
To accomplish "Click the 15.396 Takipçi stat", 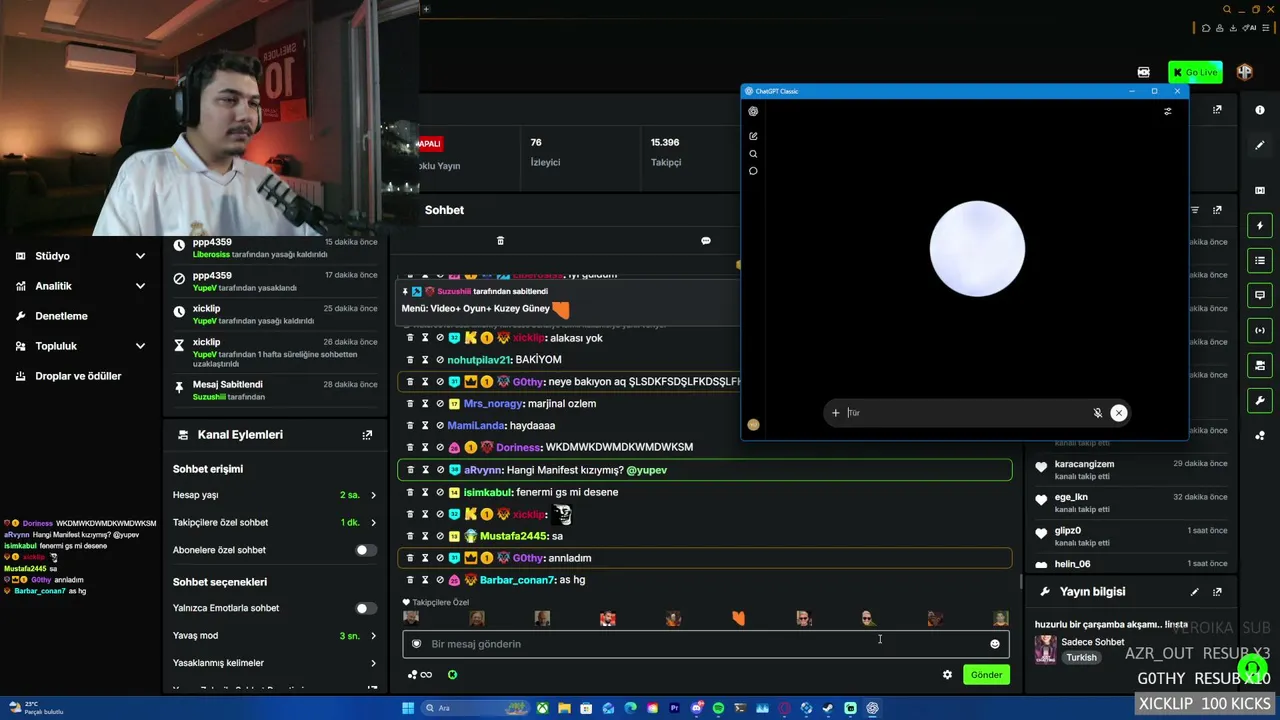I will coord(666,152).
